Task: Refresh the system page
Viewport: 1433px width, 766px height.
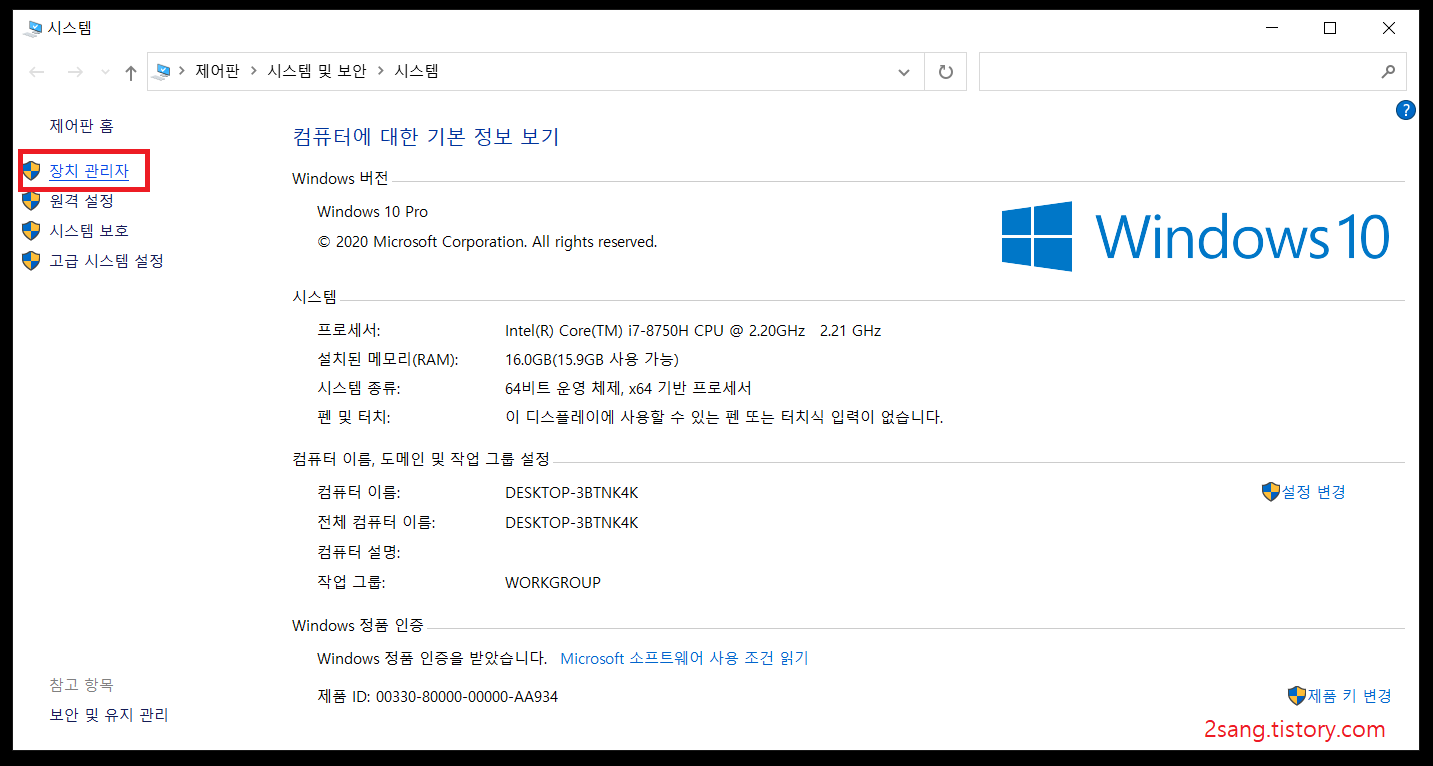Action: tap(946, 72)
